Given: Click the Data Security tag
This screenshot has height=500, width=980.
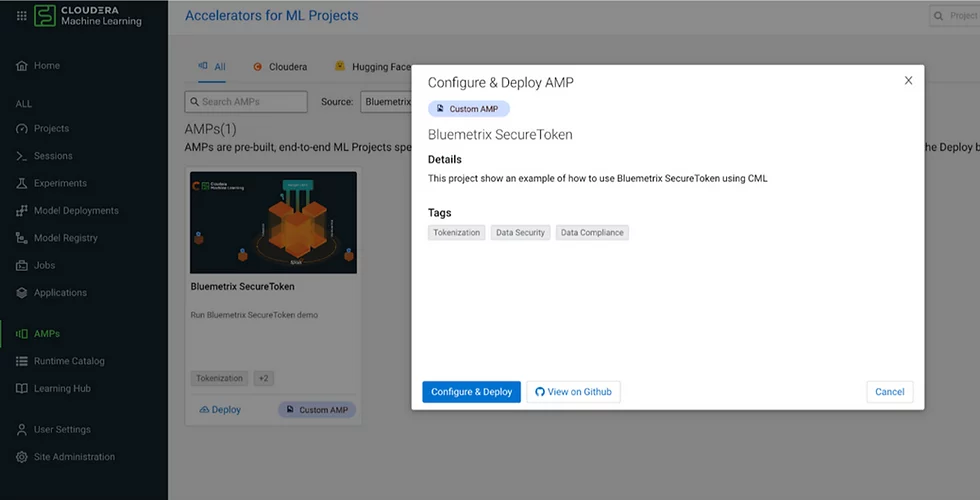Looking at the screenshot, I should coord(521,232).
